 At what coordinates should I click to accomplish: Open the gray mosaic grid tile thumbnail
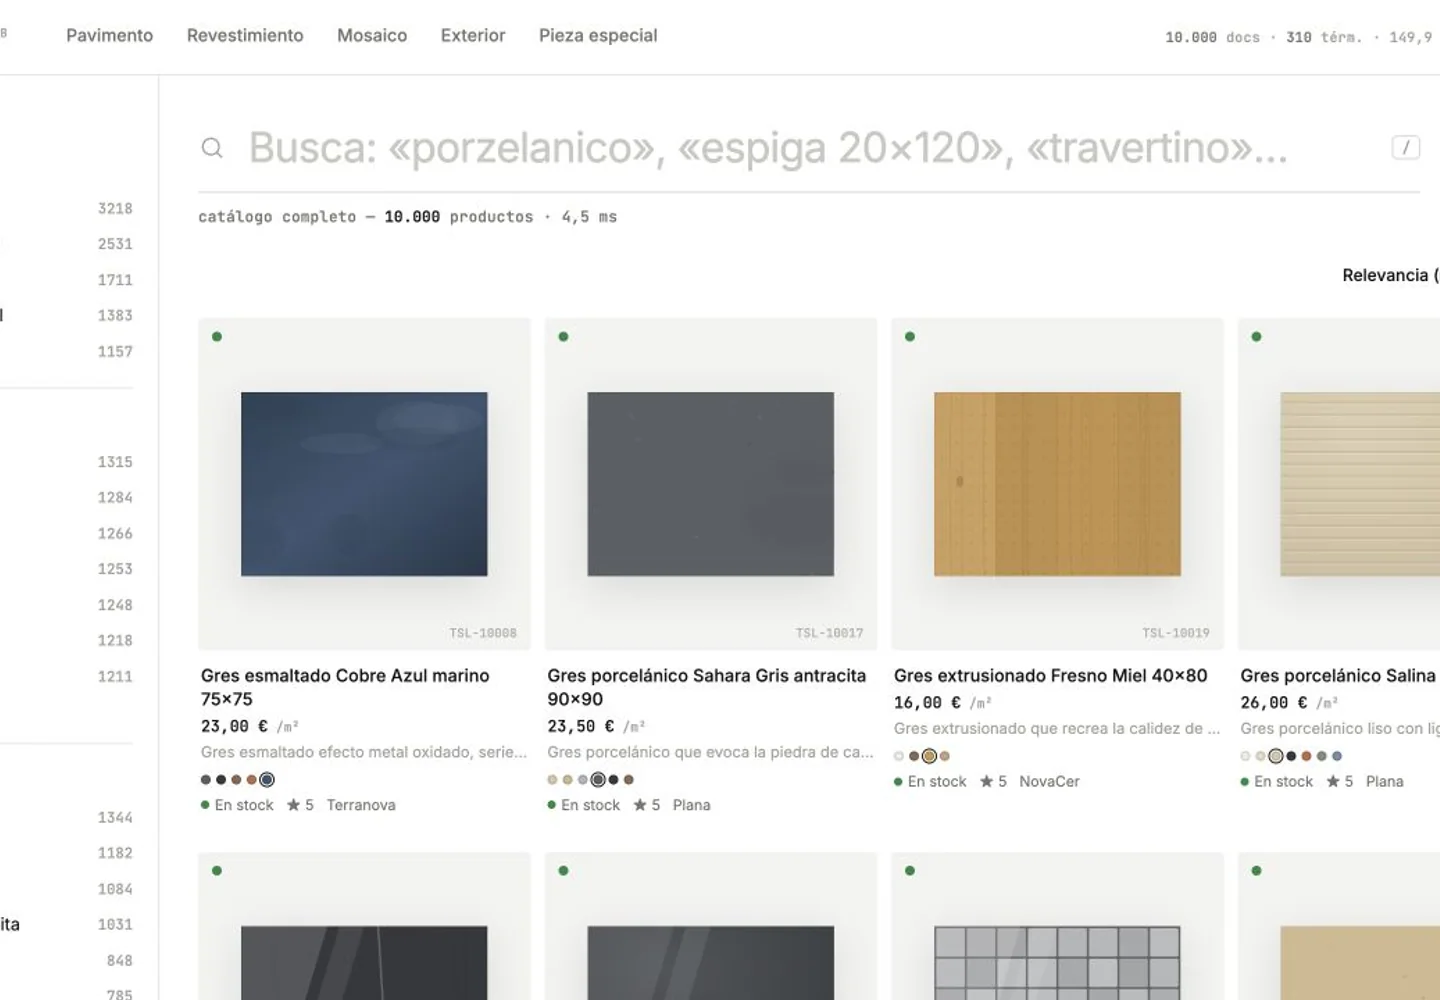click(1057, 962)
